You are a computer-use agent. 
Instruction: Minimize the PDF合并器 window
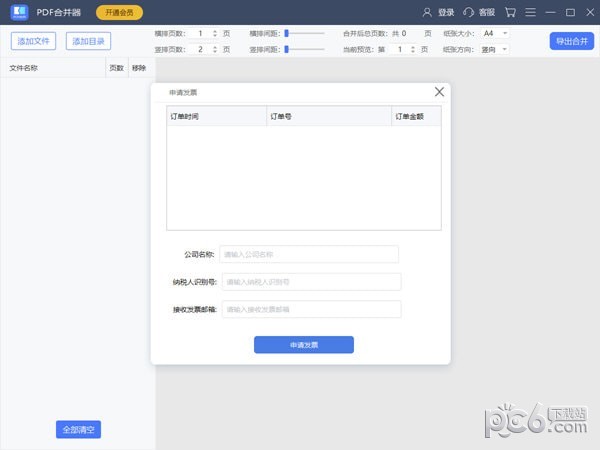(550, 13)
